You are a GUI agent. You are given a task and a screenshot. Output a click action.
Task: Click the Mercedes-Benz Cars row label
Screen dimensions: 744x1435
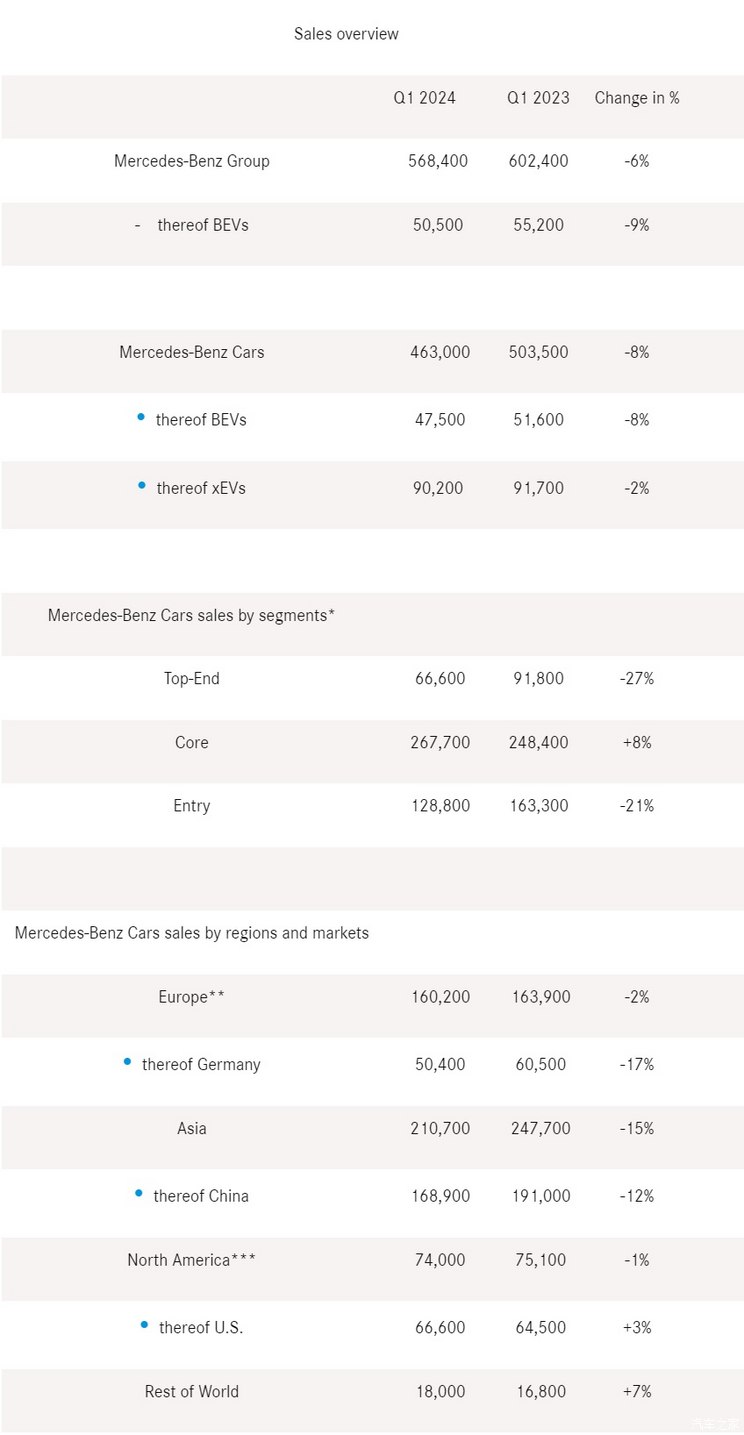192,352
